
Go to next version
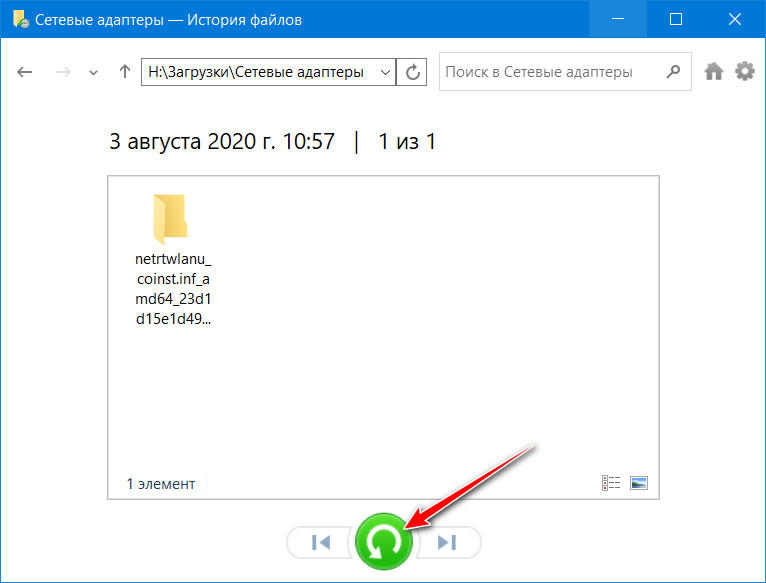(447, 542)
